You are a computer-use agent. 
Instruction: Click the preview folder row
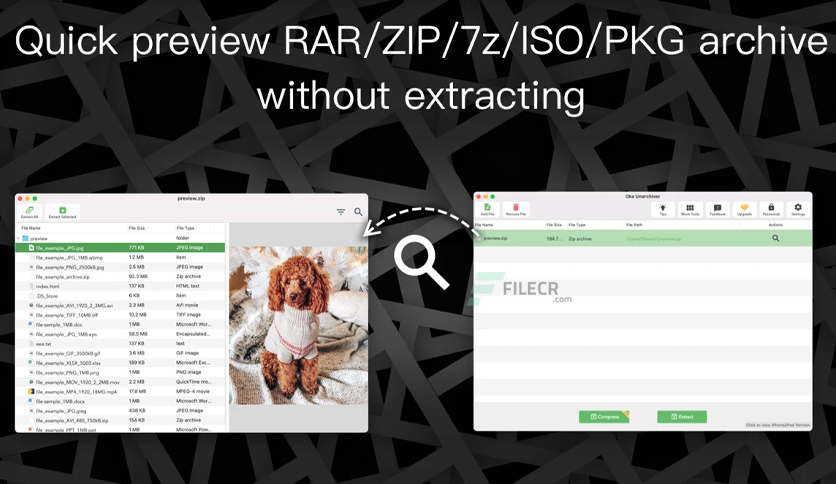(x=120, y=238)
